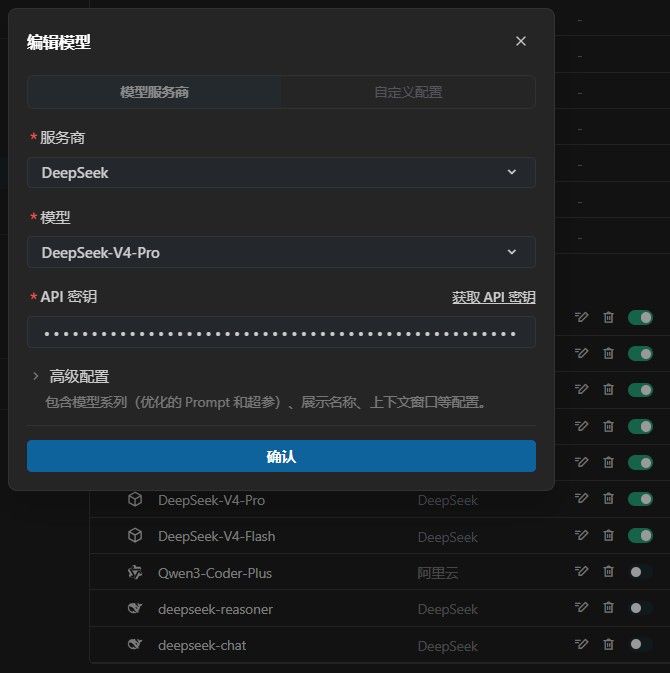Delete the Qwen3-Coder-Plus model
Screen dimensions: 670x673
coord(608,571)
